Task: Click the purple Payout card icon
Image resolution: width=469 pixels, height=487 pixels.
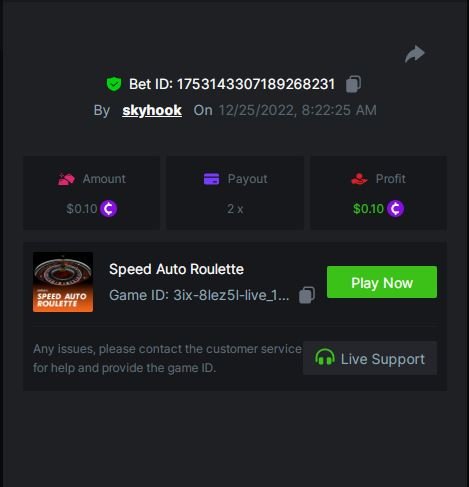Action: coord(211,179)
